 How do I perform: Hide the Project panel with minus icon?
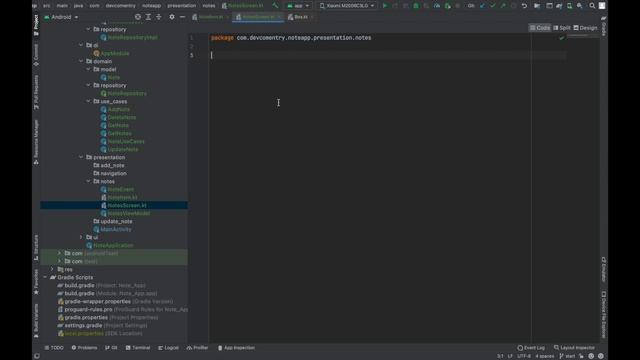pos(182,17)
